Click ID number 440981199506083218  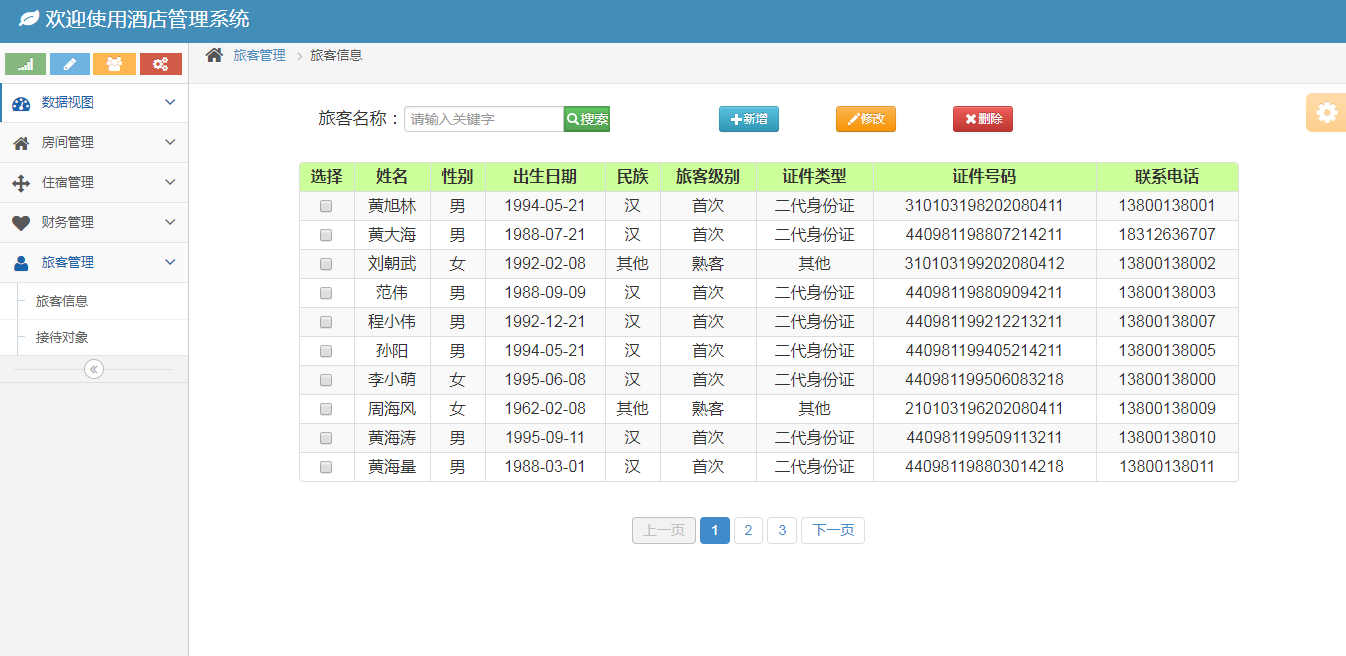tap(984, 380)
